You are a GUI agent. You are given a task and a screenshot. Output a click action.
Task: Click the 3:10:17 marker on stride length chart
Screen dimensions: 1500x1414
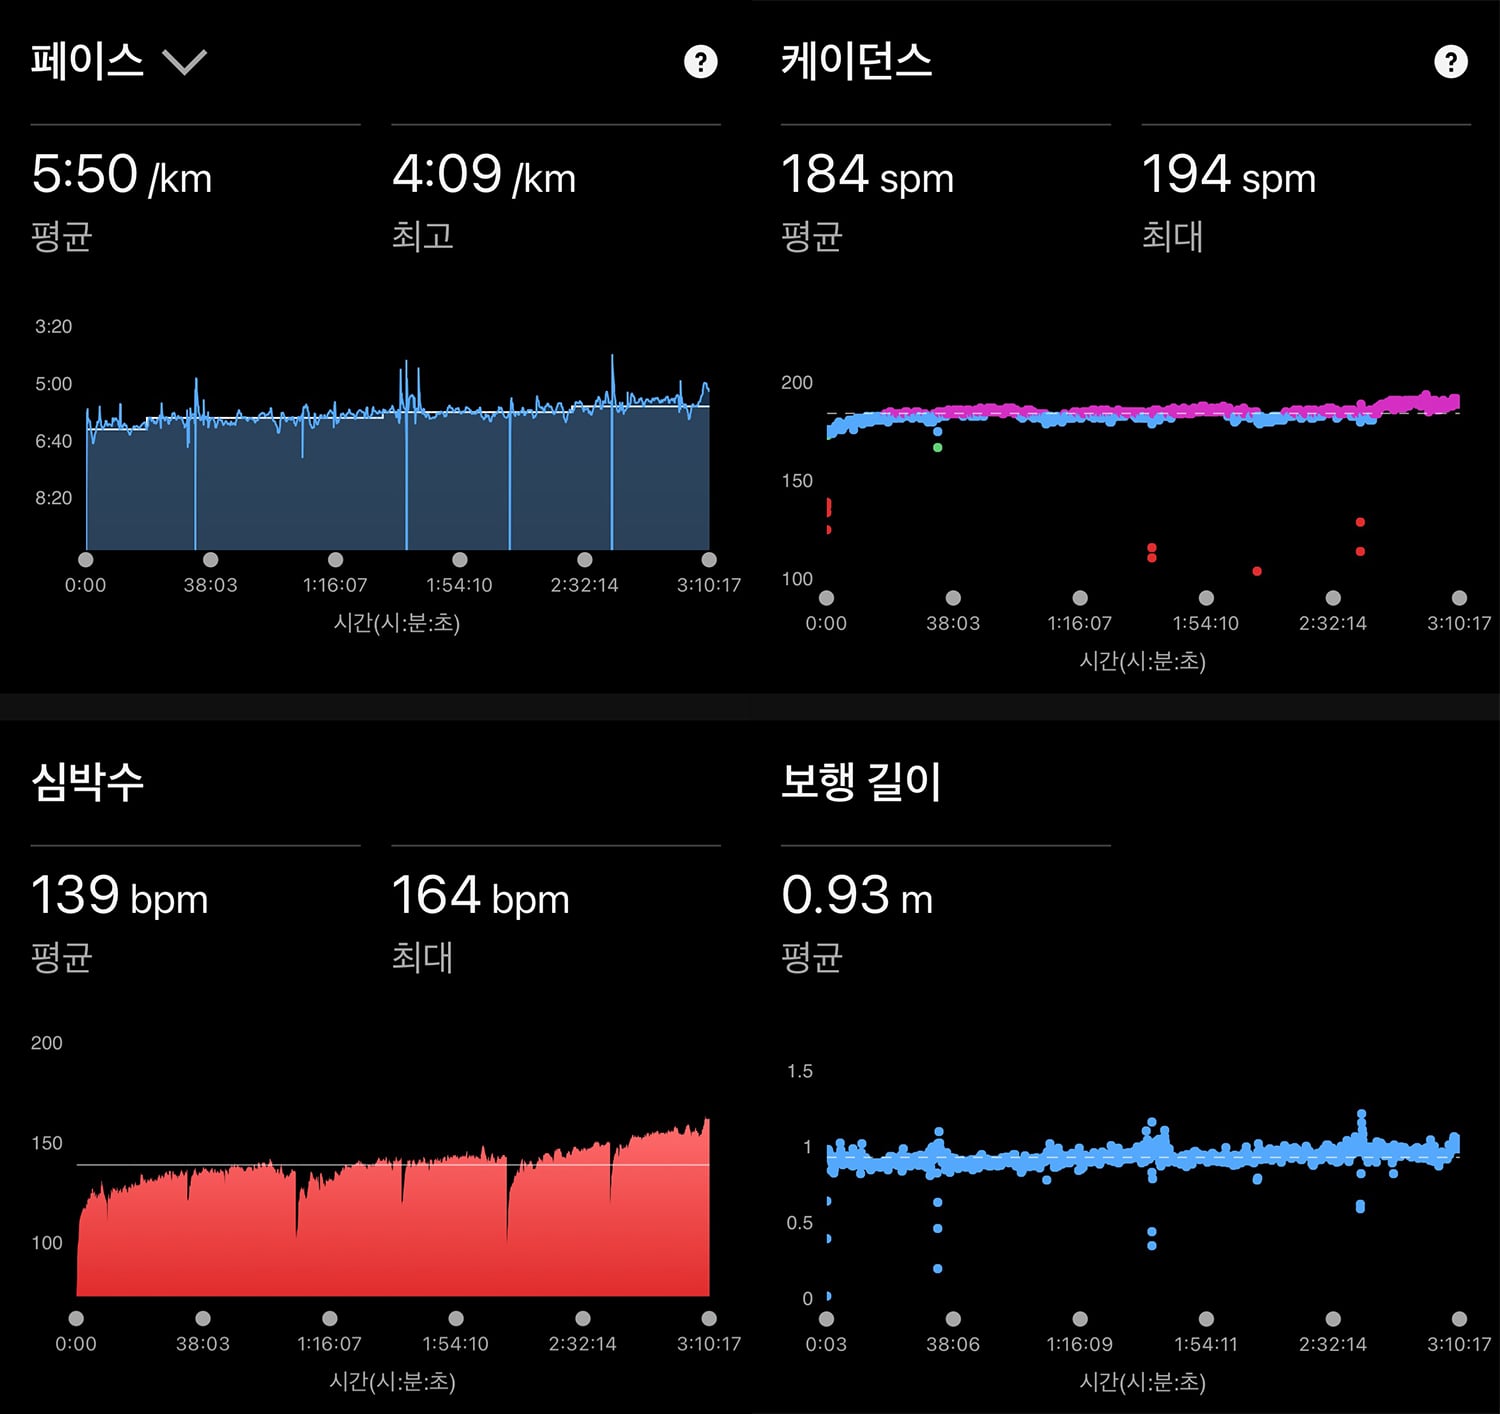tap(1459, 1318)
